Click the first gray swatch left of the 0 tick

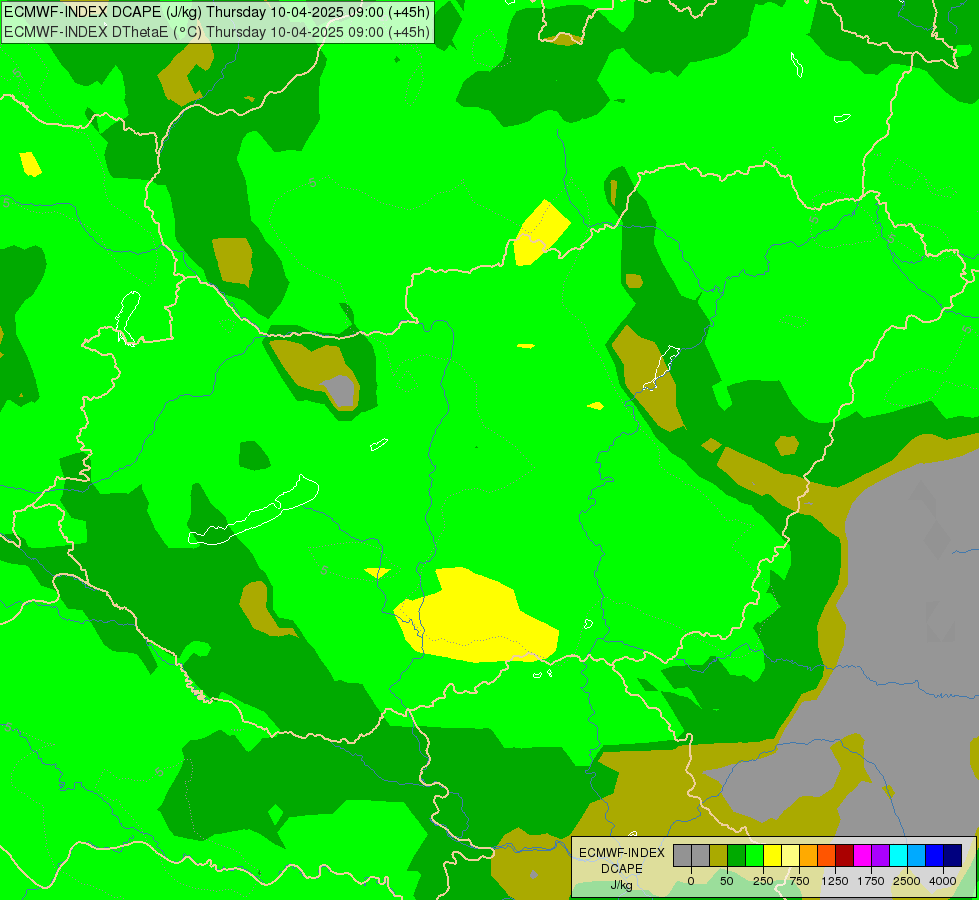[x=682, y=855]
